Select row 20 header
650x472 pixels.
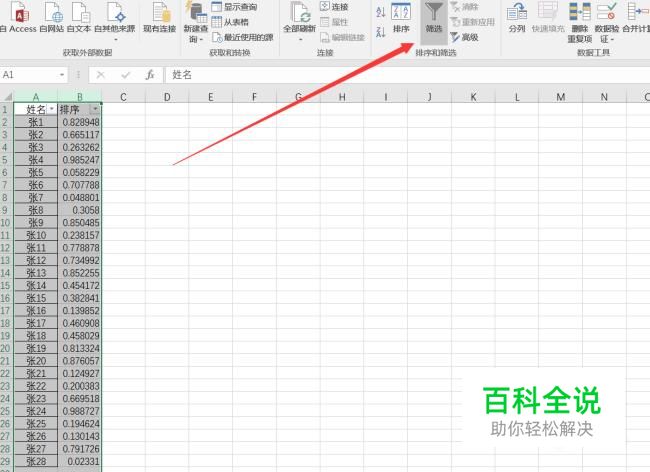point(6,348)
